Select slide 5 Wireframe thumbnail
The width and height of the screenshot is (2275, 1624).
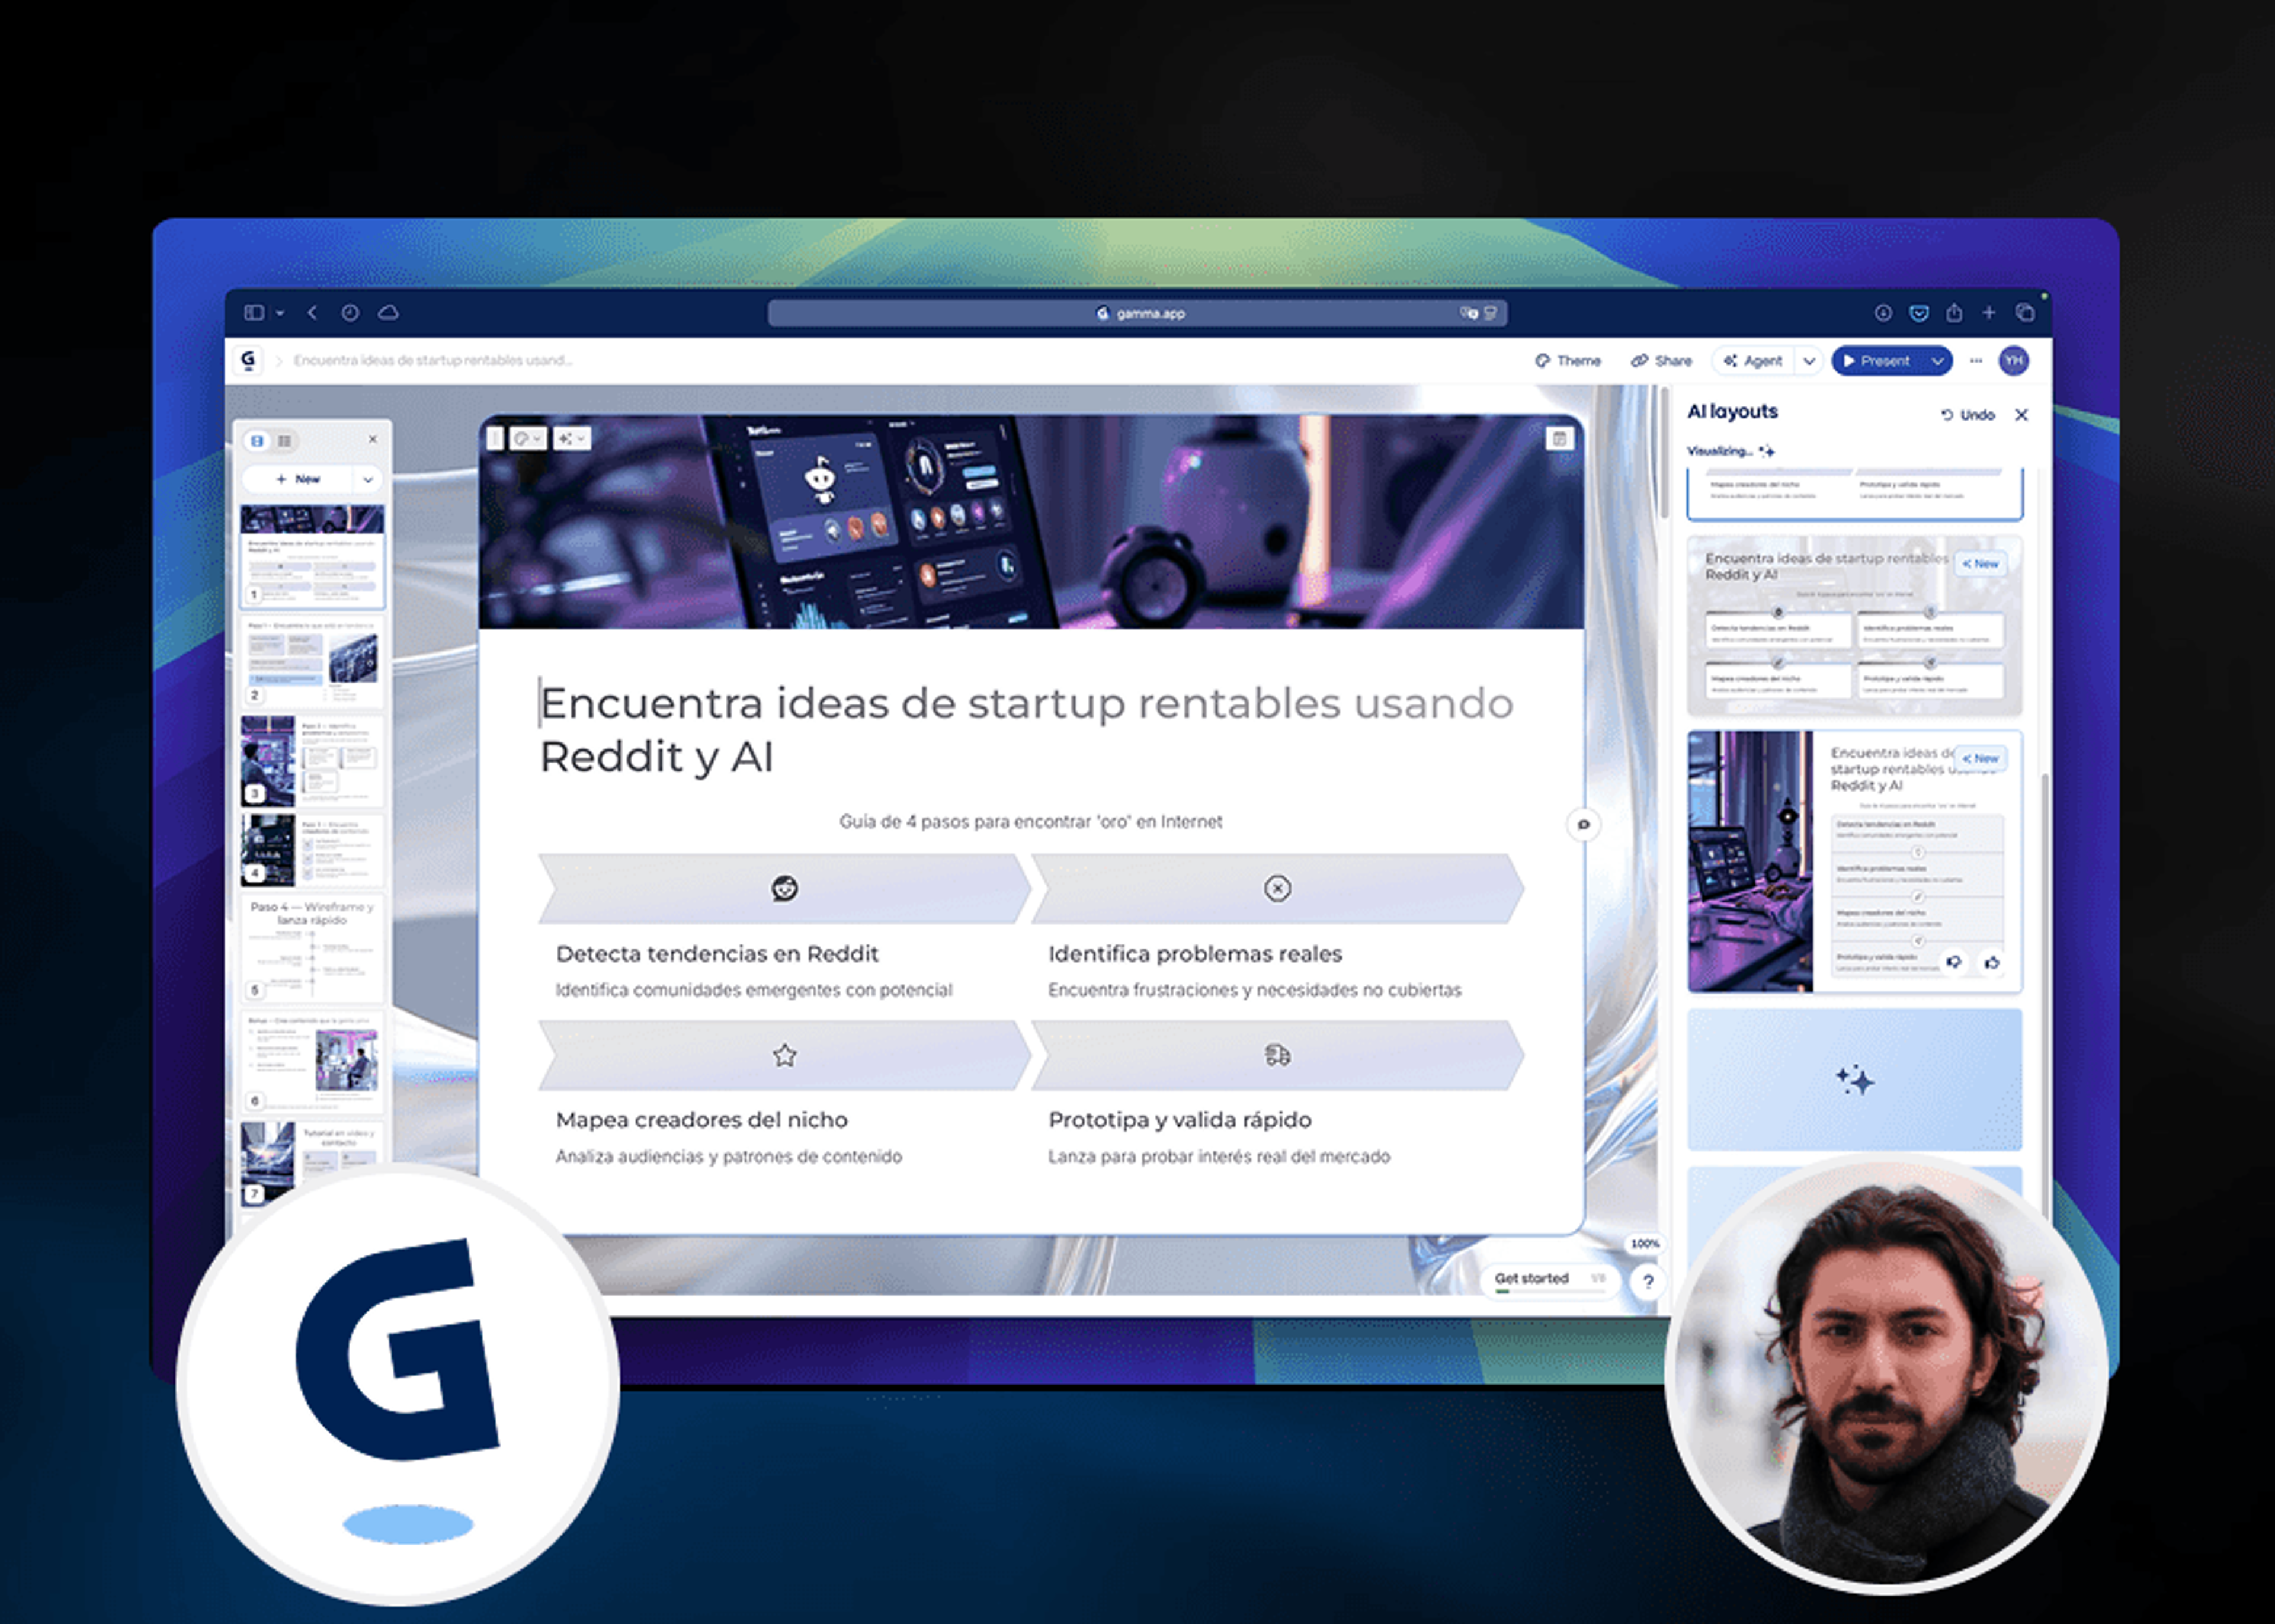[x=312, y=948]
